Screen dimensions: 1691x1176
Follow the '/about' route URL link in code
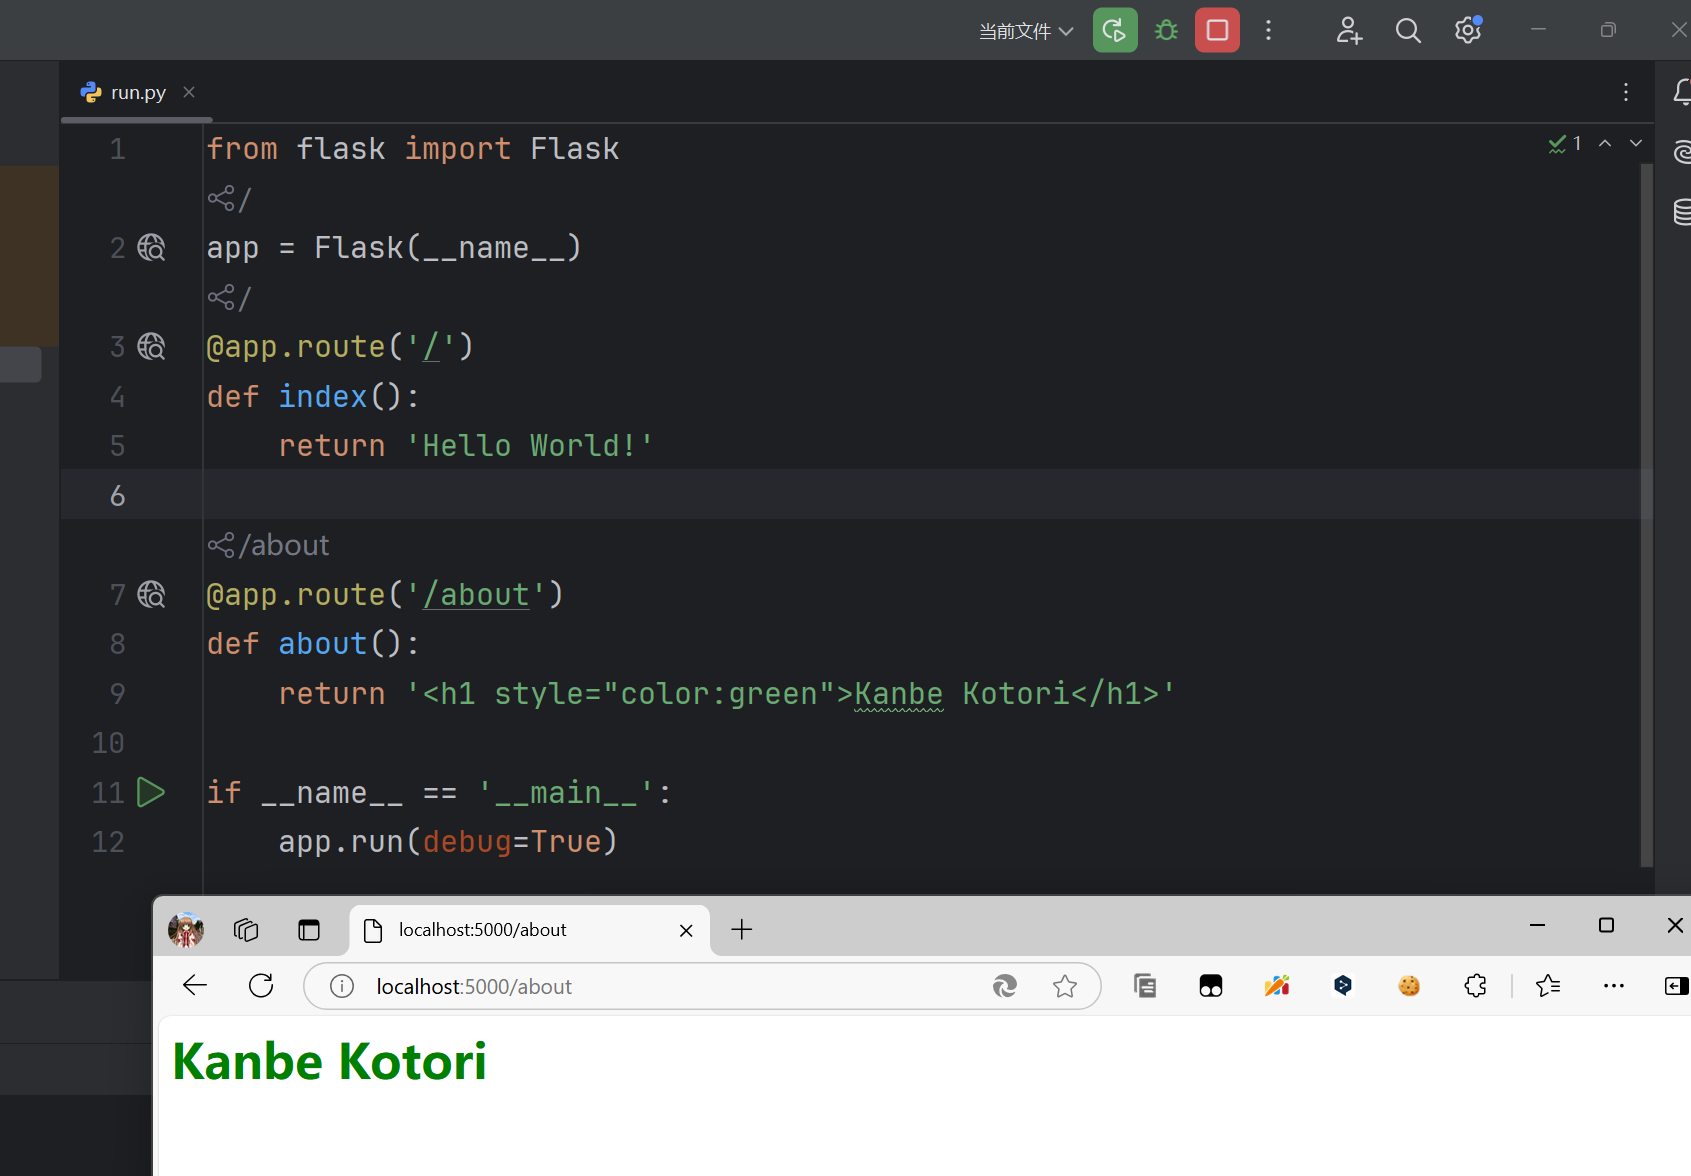(476, 595)
